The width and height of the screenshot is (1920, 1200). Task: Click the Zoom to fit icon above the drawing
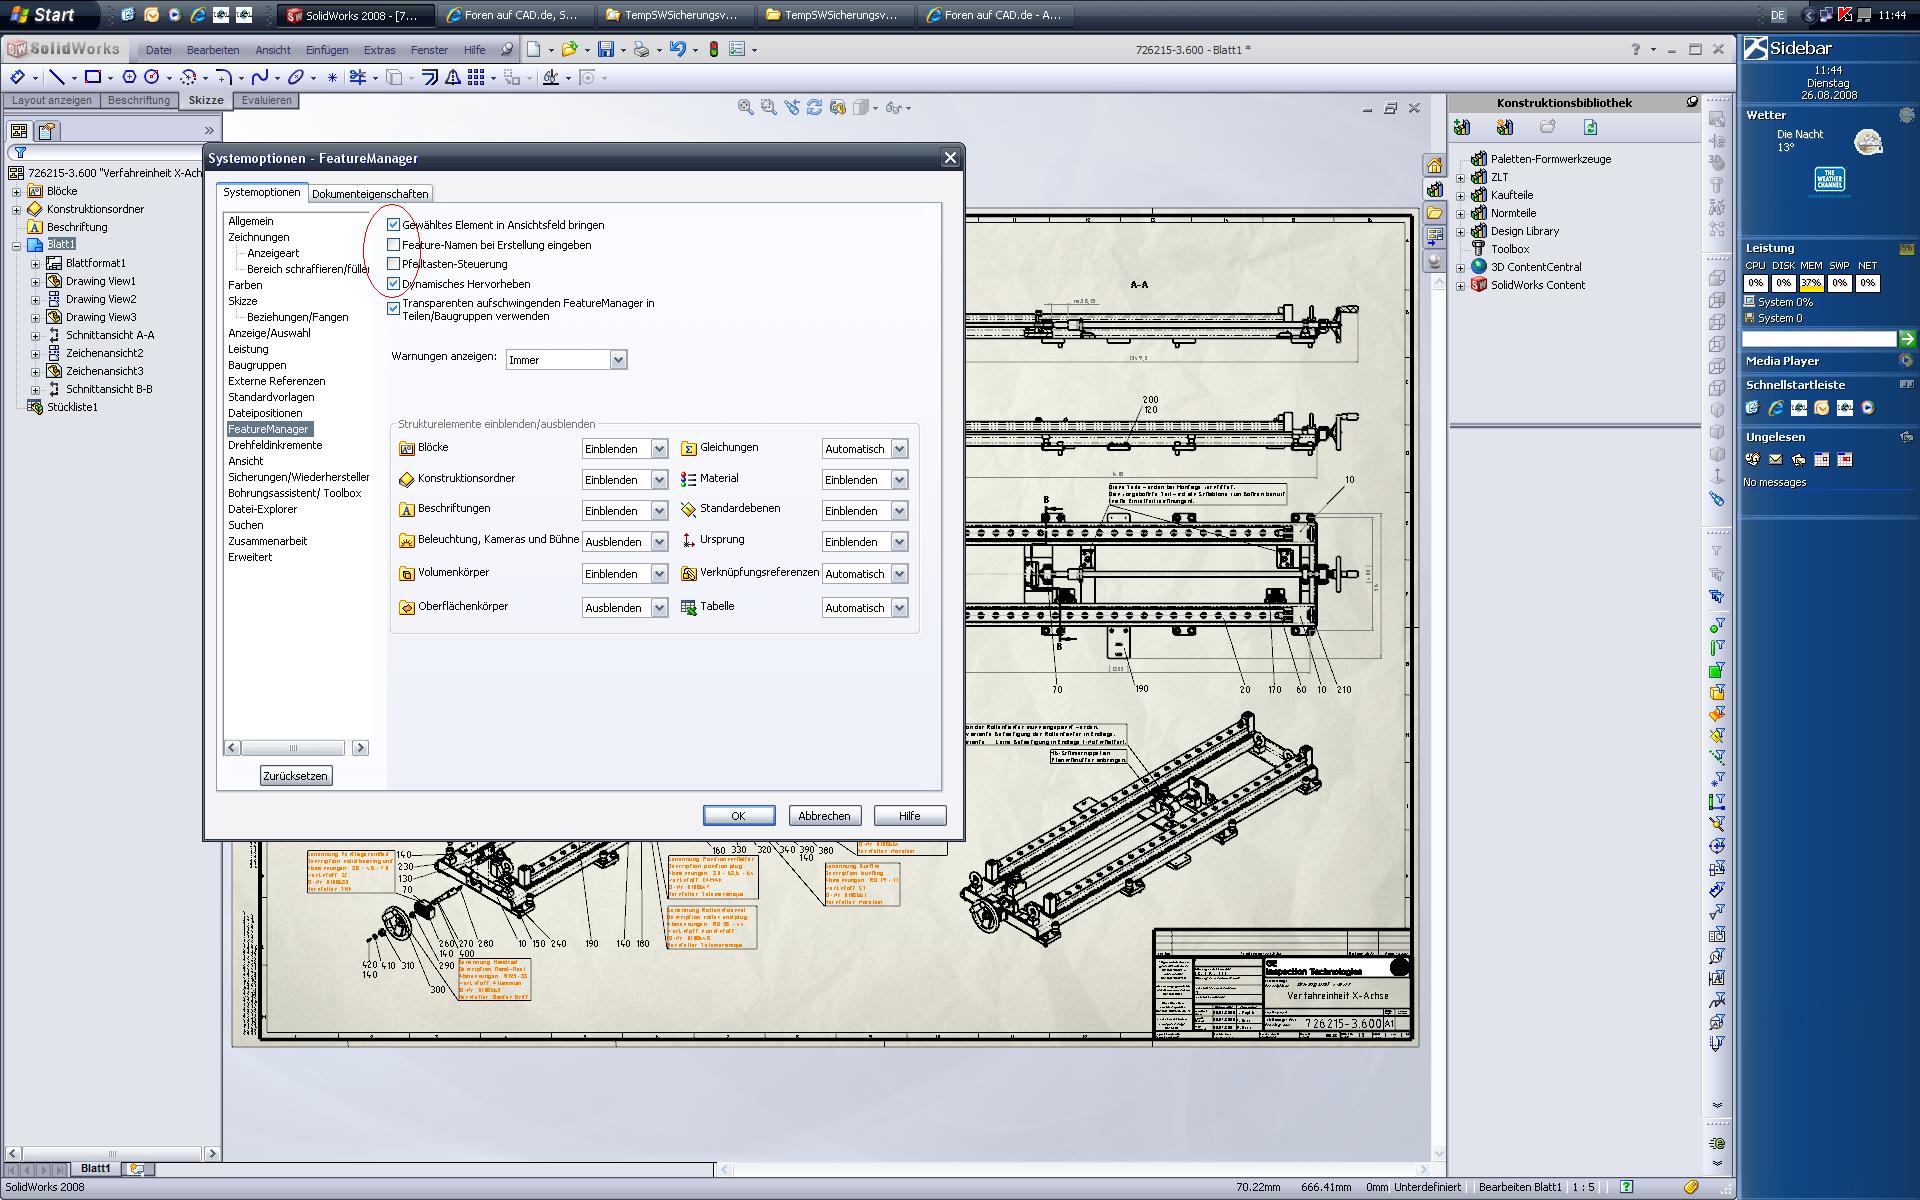(x=745, y=105)
